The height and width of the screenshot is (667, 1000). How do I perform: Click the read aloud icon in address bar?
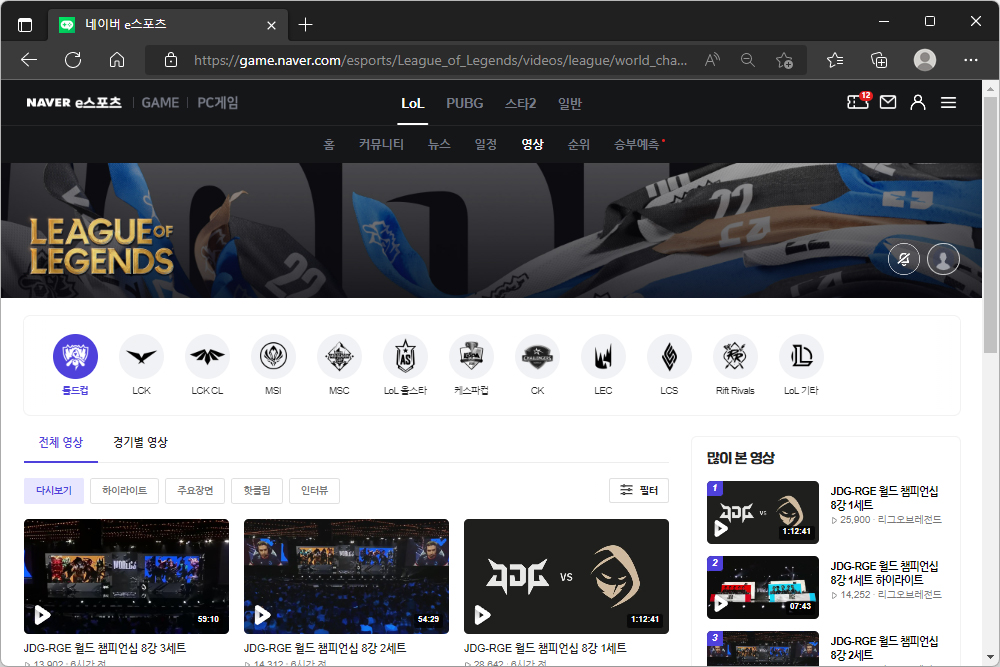712,60
